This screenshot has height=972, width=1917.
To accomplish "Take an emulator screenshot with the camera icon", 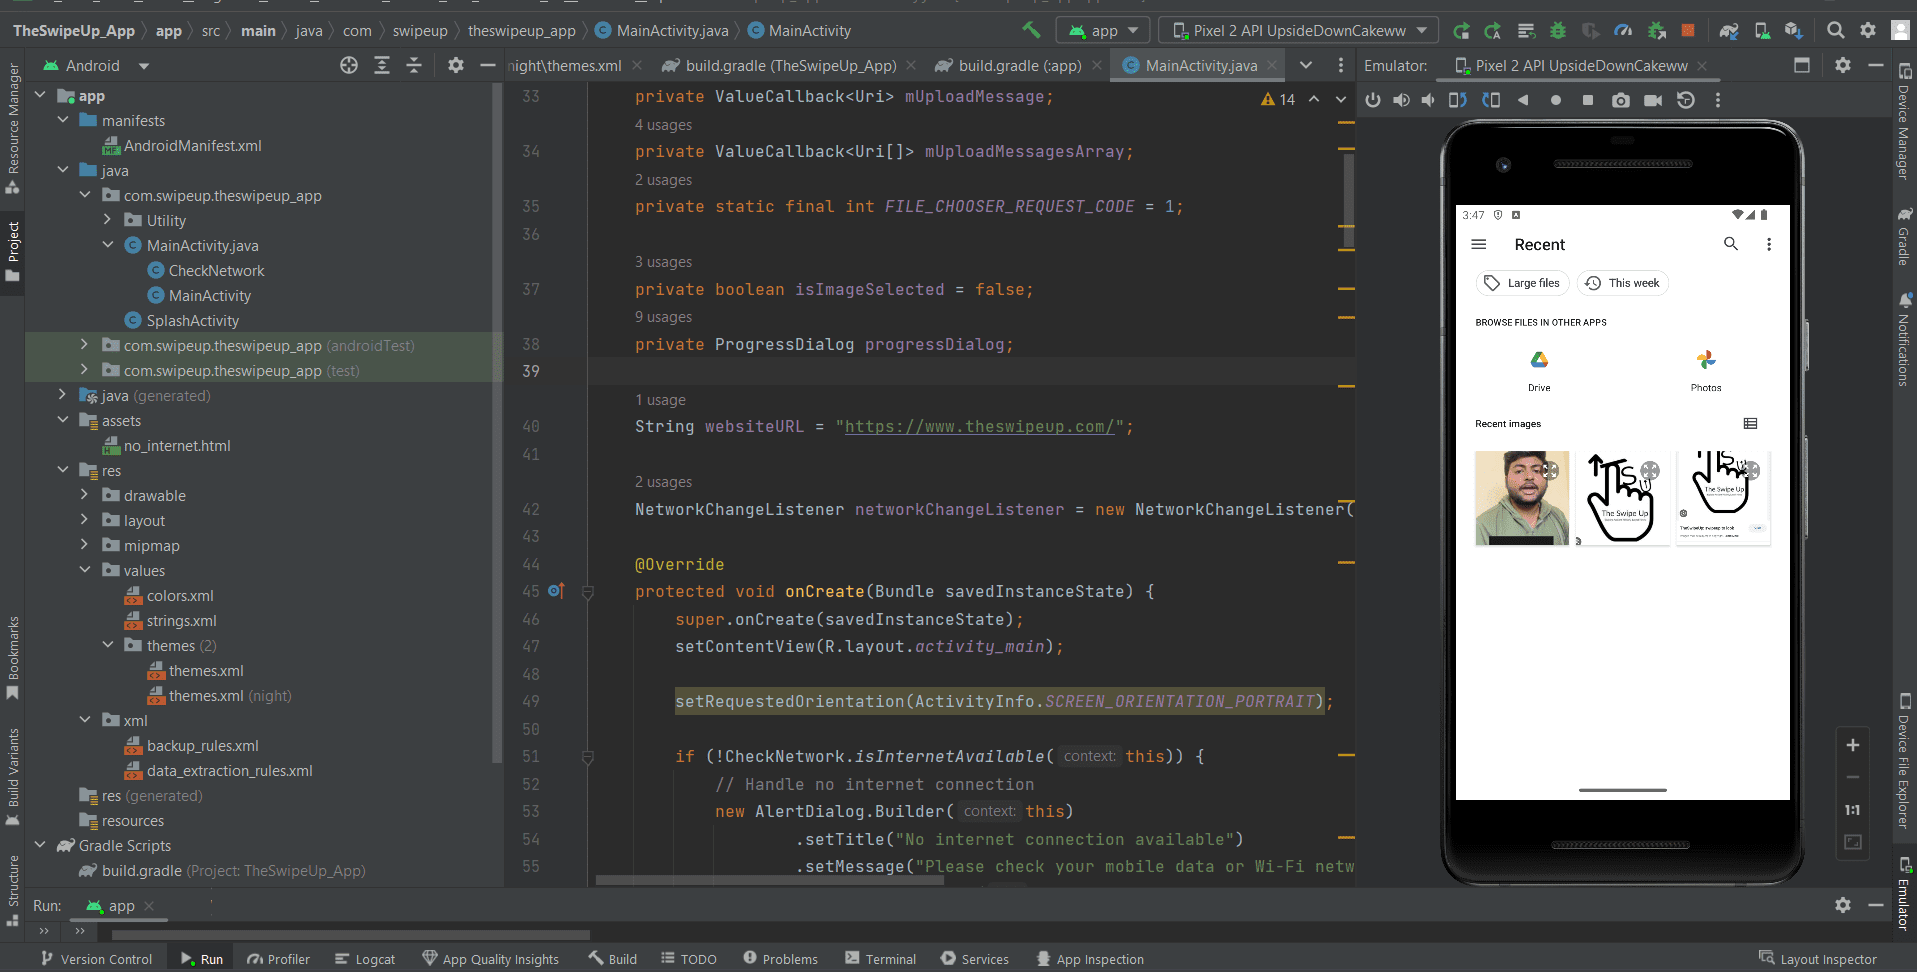I will pos(1621,100).
